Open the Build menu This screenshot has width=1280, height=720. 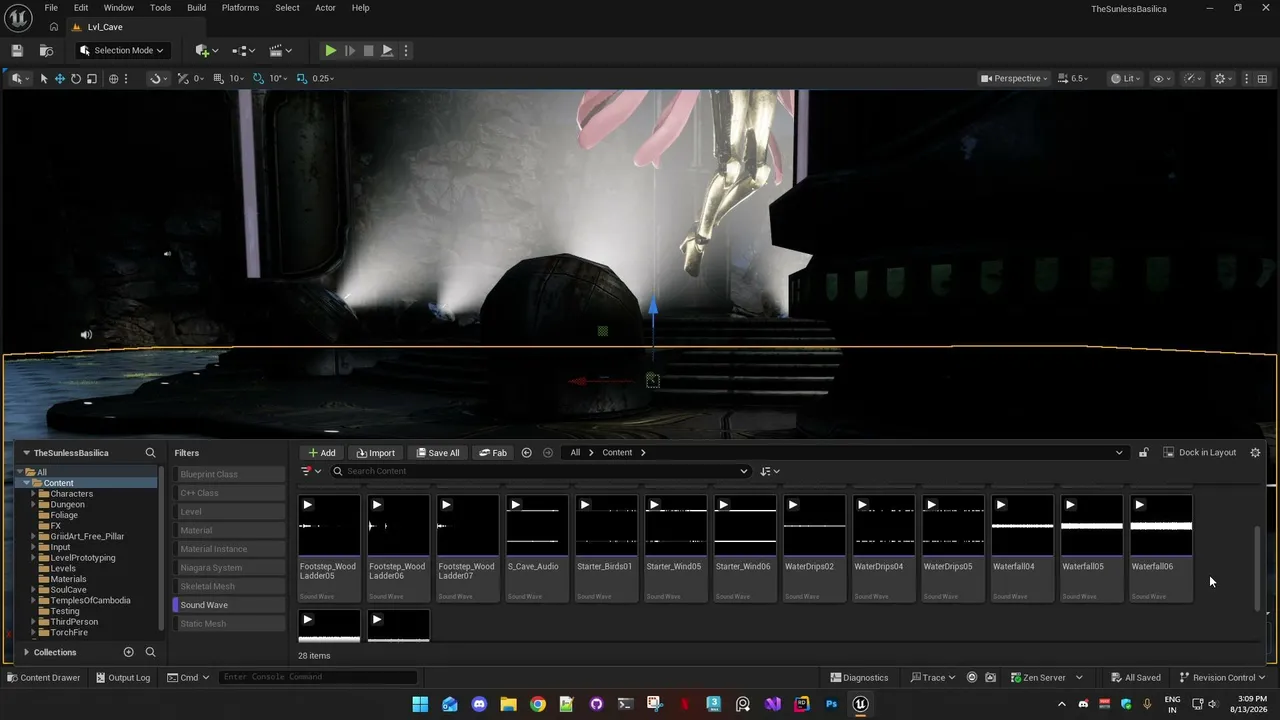196,8
